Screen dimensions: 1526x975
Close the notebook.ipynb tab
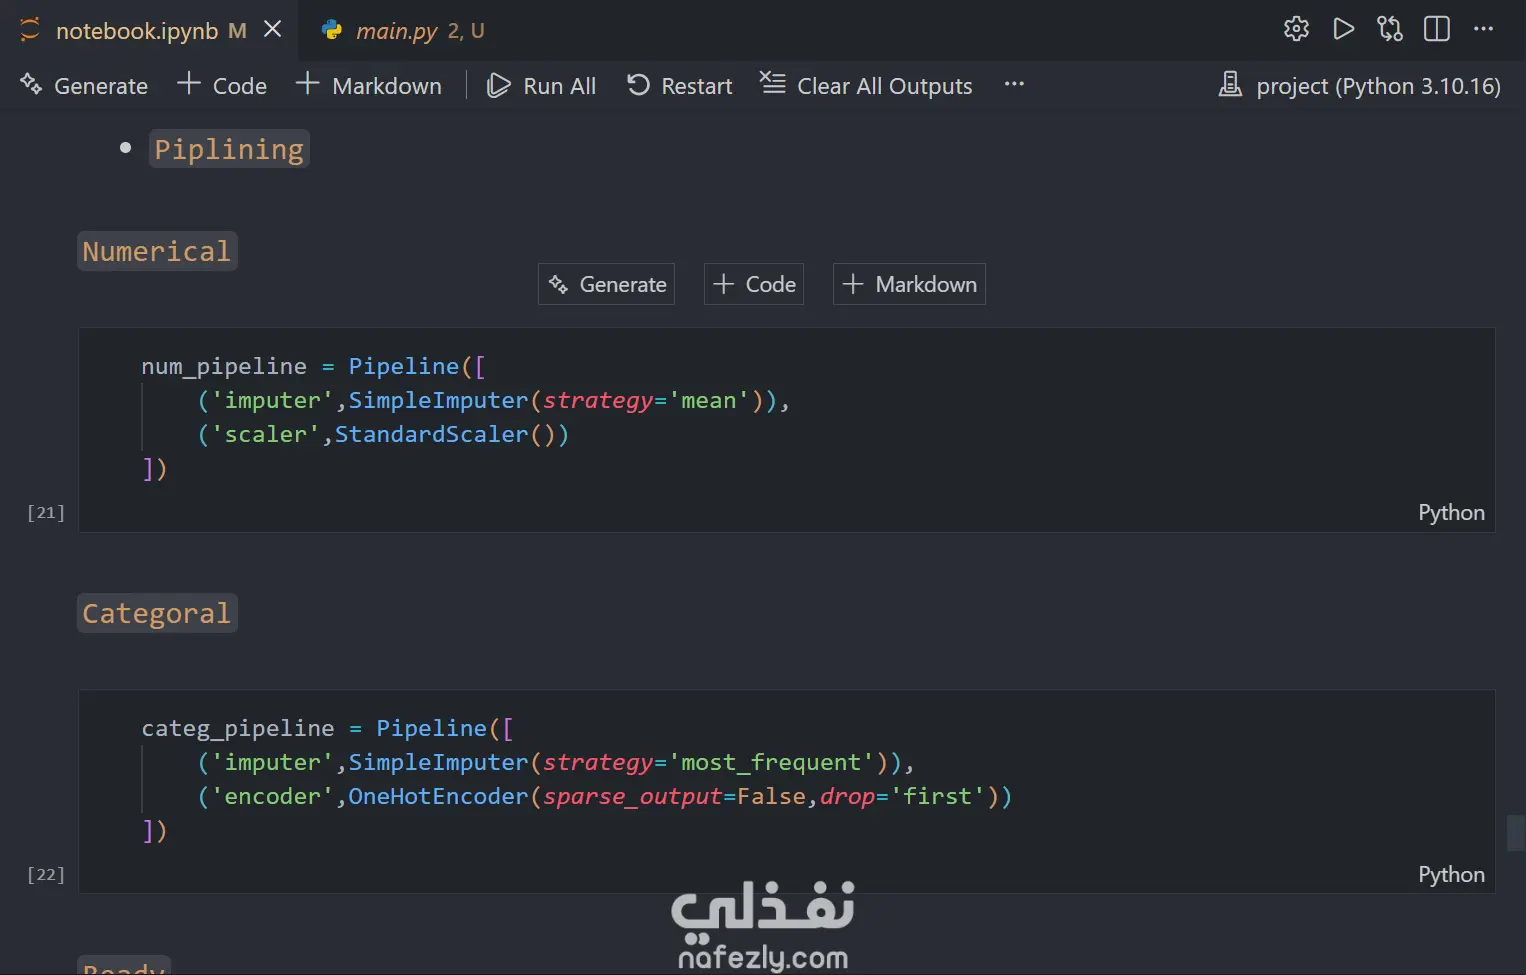point(272,30)
